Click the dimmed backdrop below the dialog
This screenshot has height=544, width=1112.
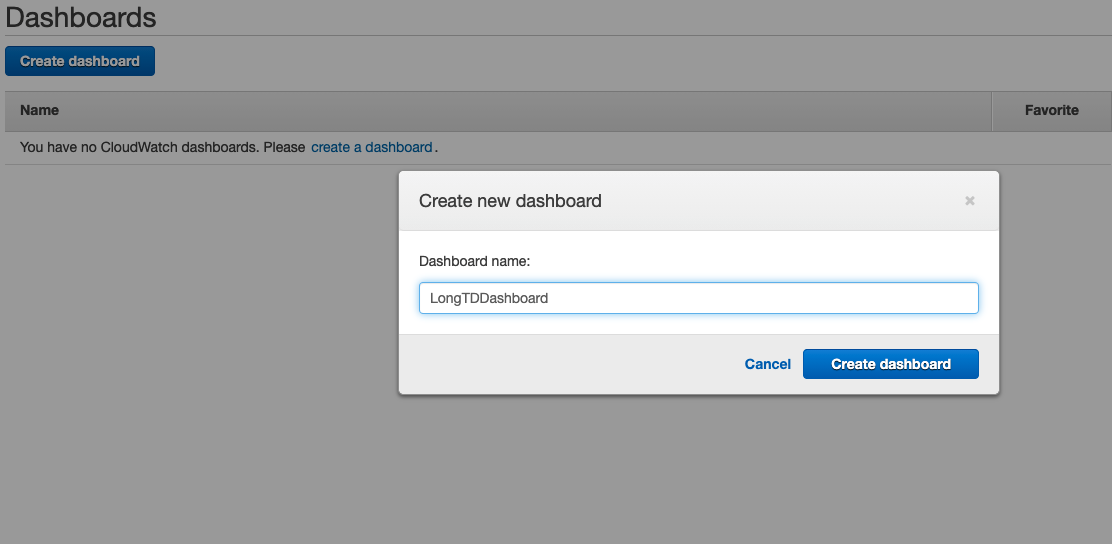698,470
